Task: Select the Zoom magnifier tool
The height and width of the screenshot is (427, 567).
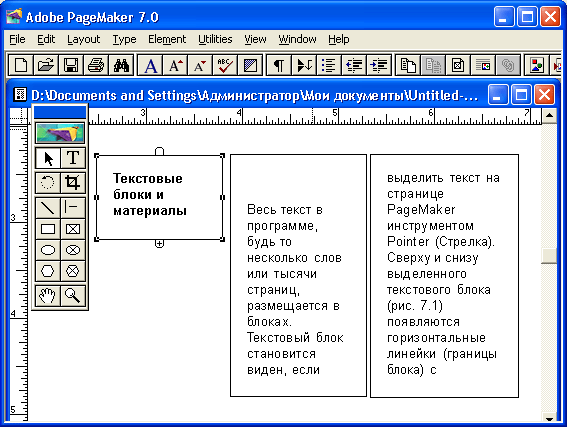Action: (73, 296)
